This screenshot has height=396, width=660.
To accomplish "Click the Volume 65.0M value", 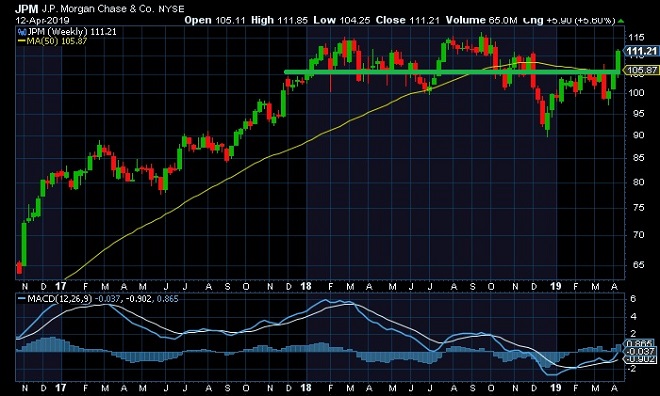I will pyautogui.click(x=481, y=20).
